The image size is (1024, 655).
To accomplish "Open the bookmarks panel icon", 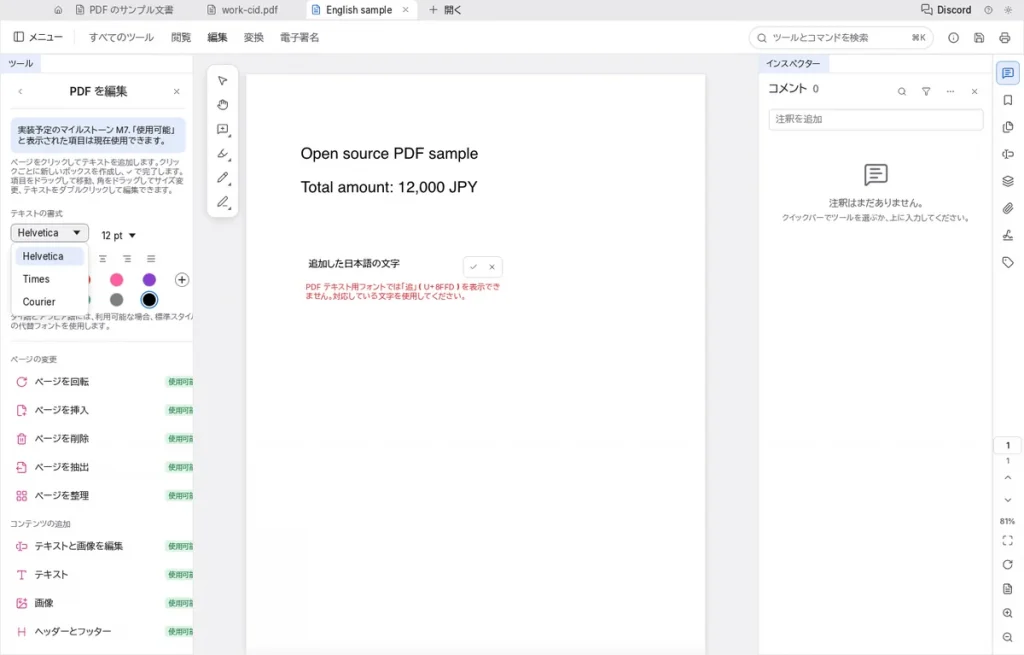I will tap(1008, 100).
